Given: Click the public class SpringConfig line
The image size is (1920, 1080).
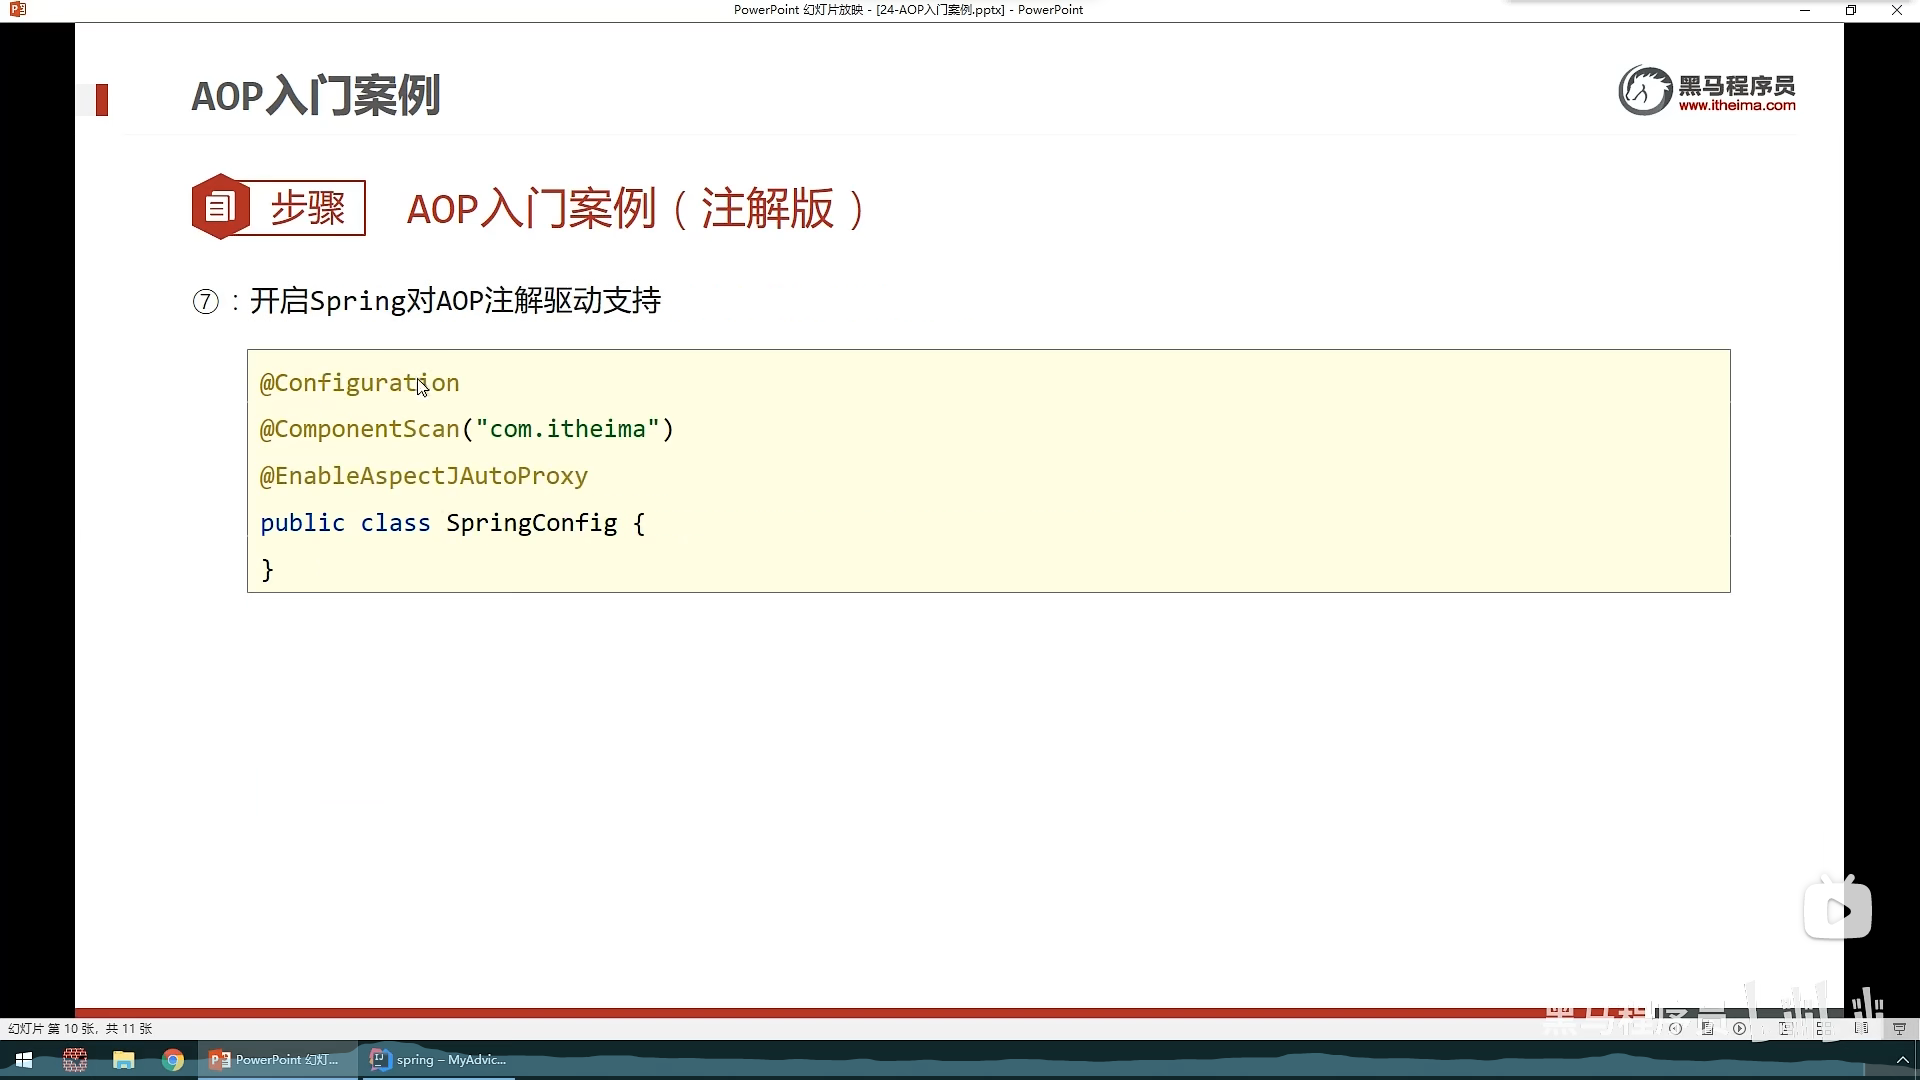Looking at the screenshot, I should [x=453, y=523].
